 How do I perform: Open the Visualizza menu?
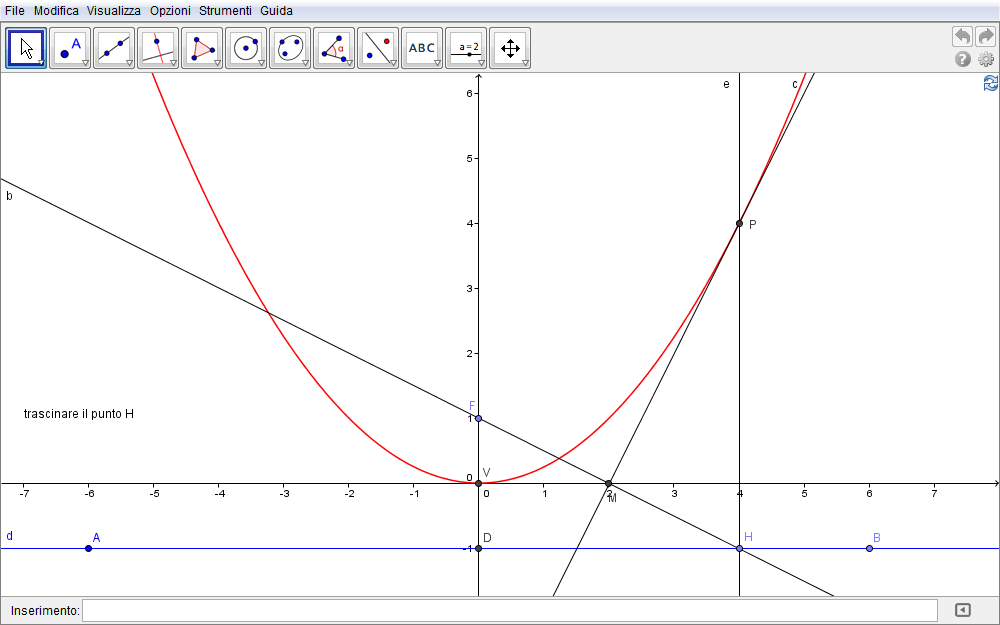coord(113,11)
